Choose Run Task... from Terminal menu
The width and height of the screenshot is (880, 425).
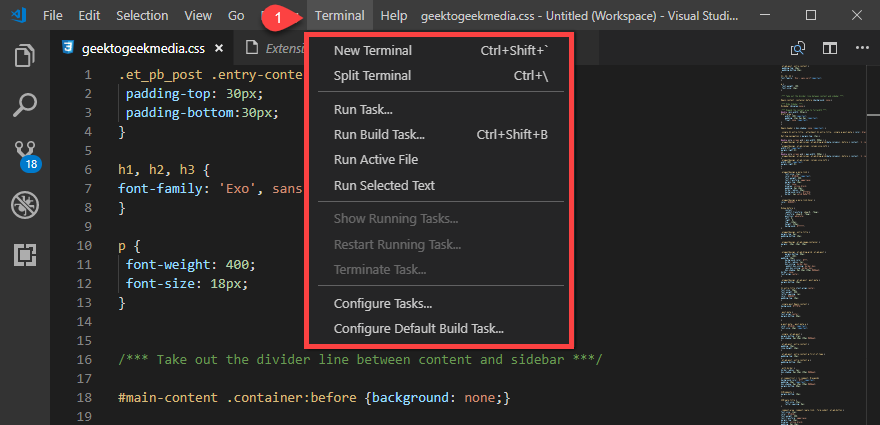(441, 109)
